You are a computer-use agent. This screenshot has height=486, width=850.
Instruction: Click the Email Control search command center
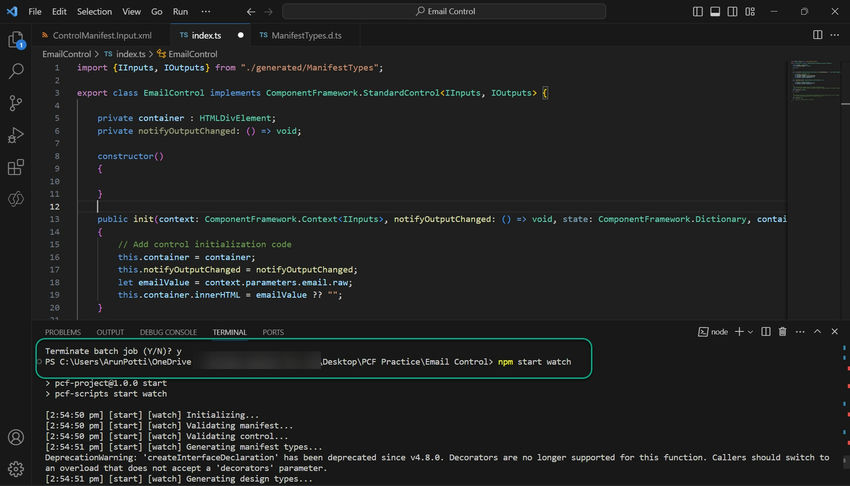click(444, 11)
